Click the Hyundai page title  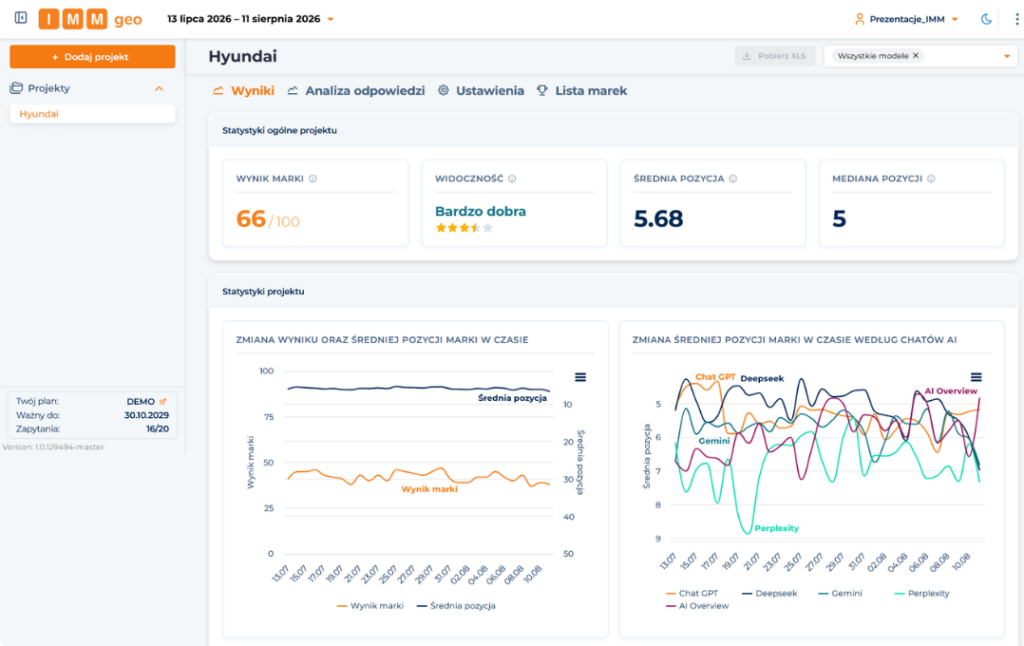pyautogui.click(x=243, y=56)
